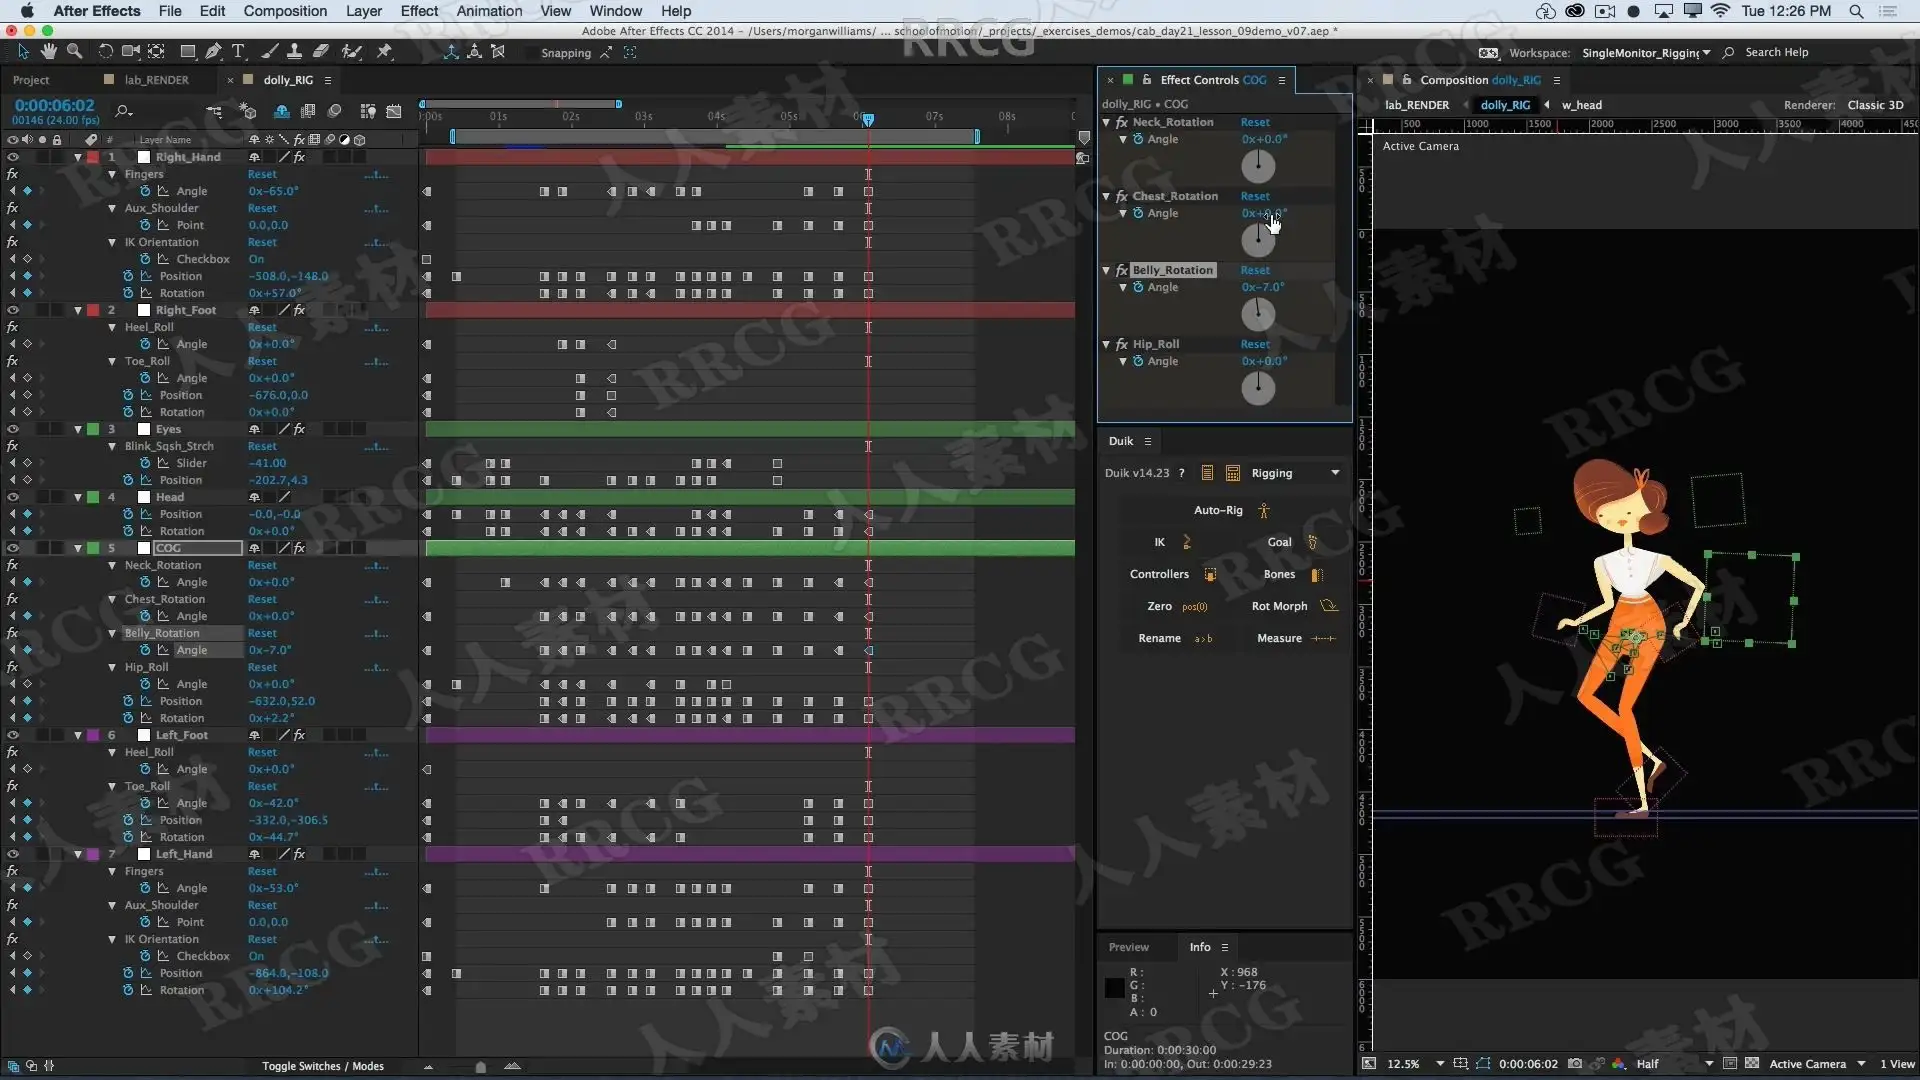This screenshot has width=1920, height=1080.
Task: Switch to the lab_RENDER timeline tab
Action: [156, 80]
